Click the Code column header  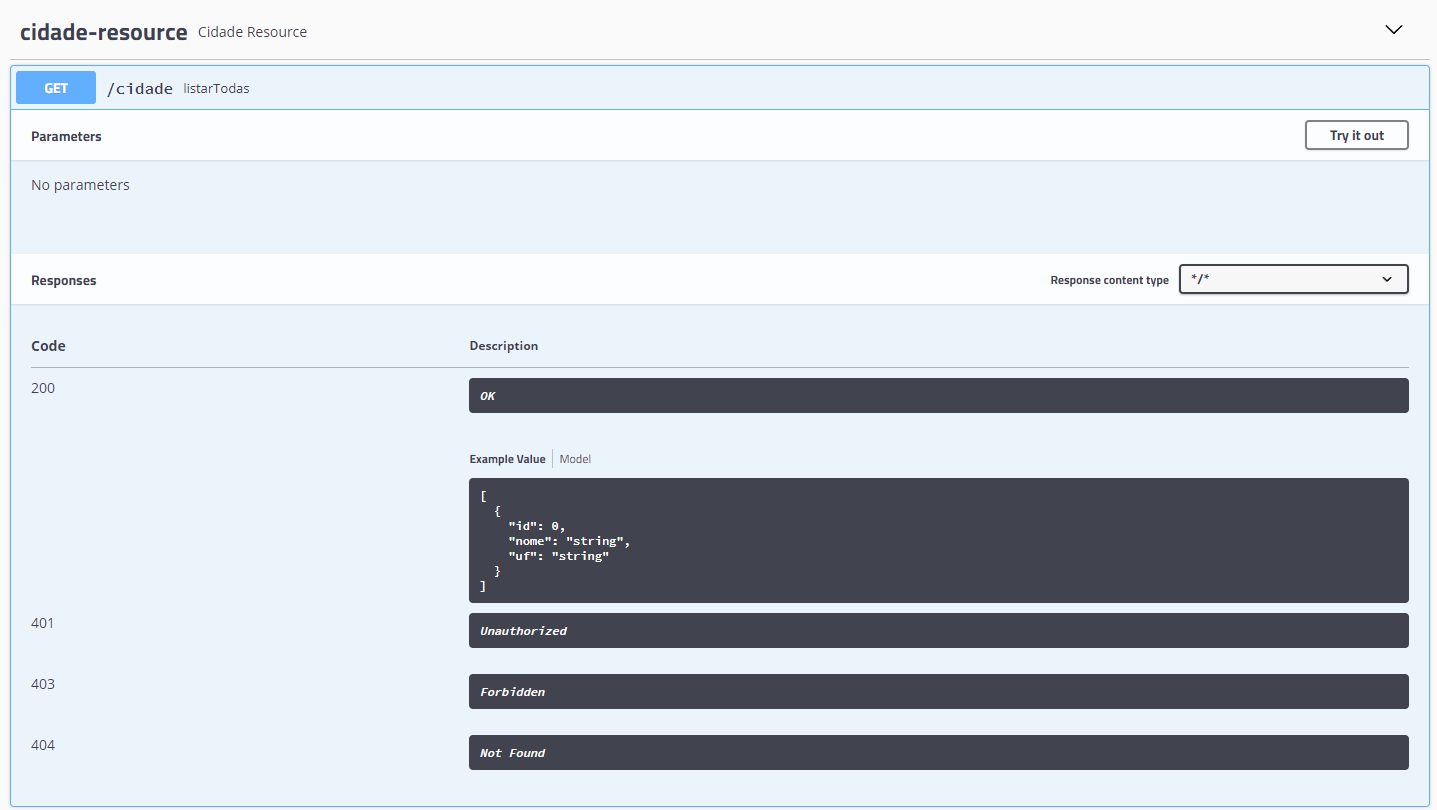click(x=48, y=345)
